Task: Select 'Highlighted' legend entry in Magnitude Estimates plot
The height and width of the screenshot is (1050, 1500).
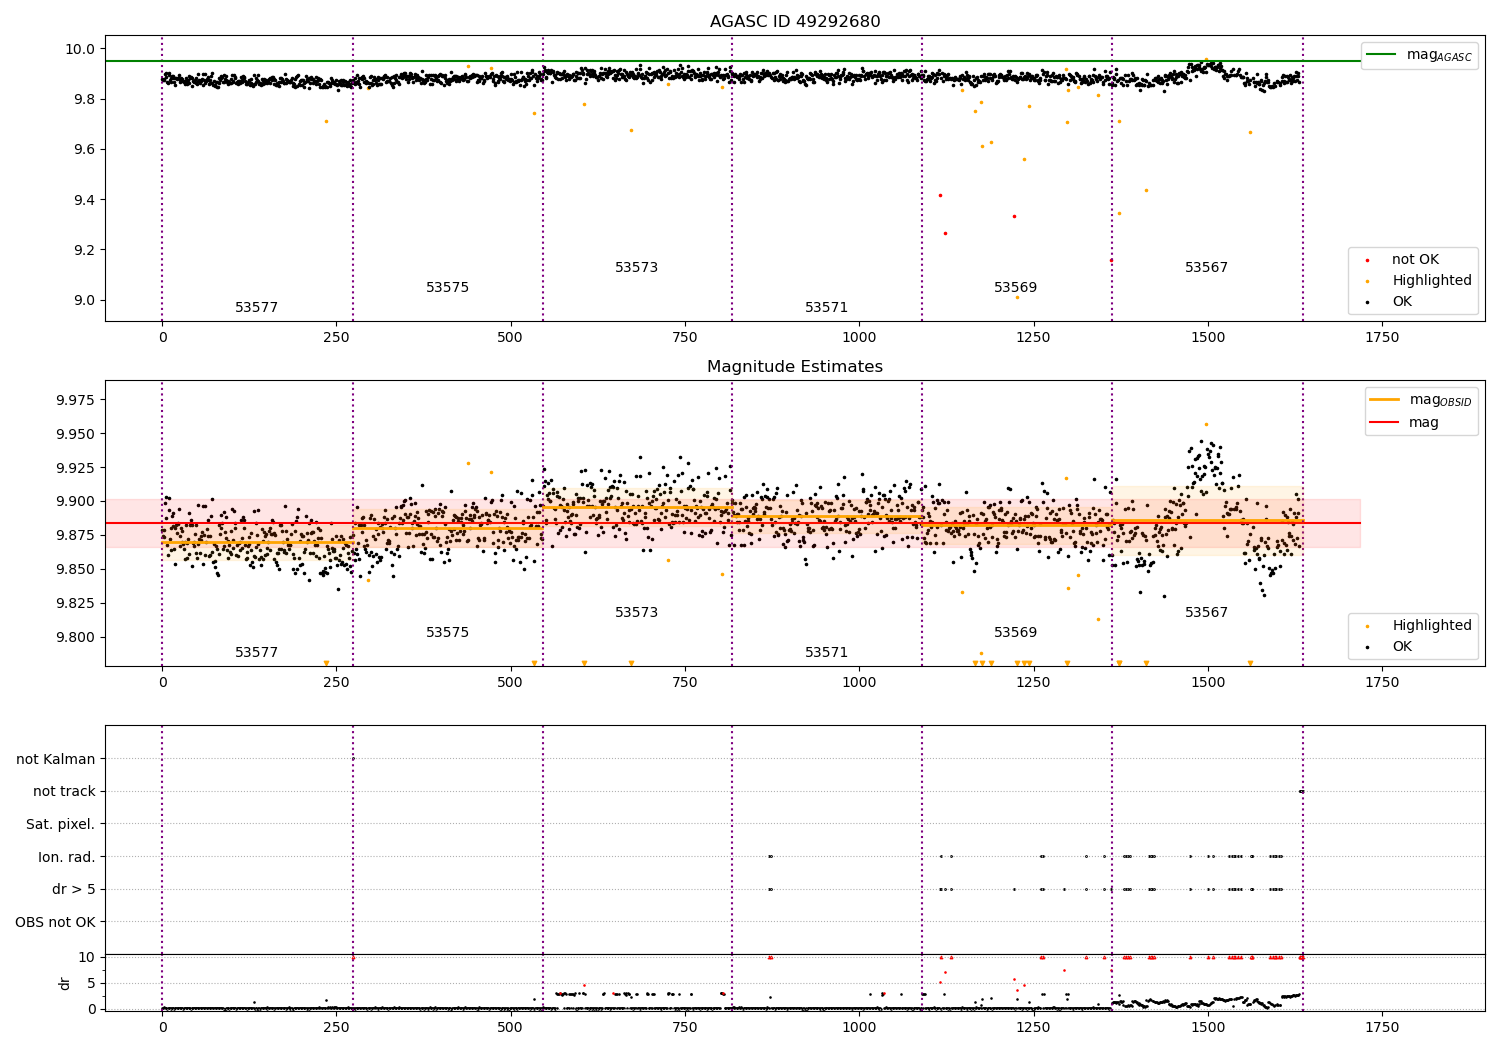Action: pos(1432,626)
